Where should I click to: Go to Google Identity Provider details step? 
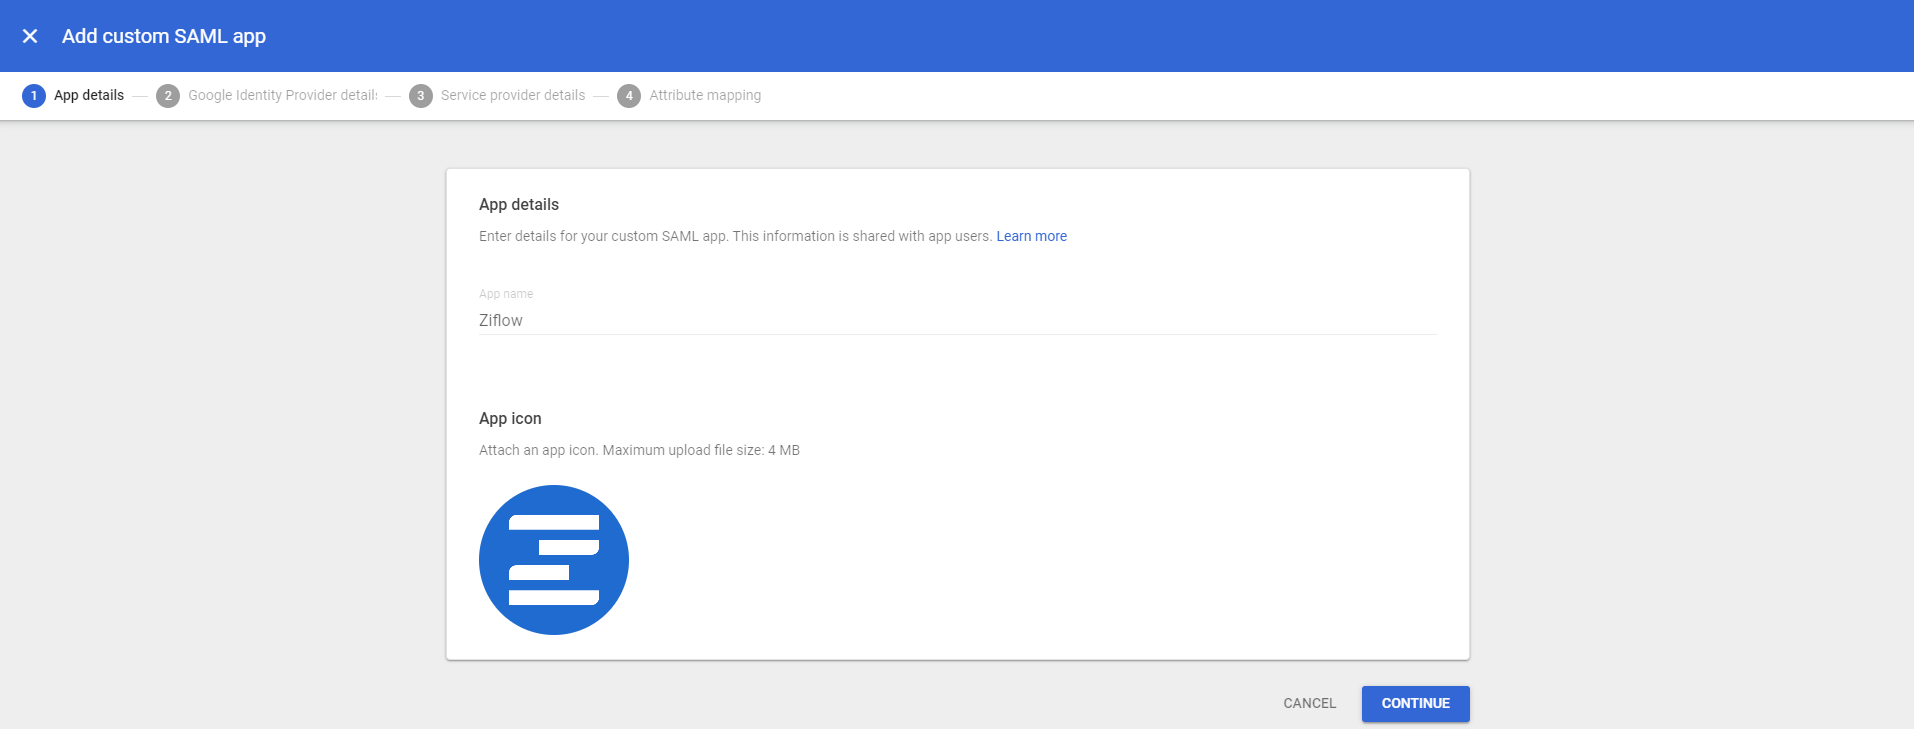pyautogui.click(x=282, y=96)
